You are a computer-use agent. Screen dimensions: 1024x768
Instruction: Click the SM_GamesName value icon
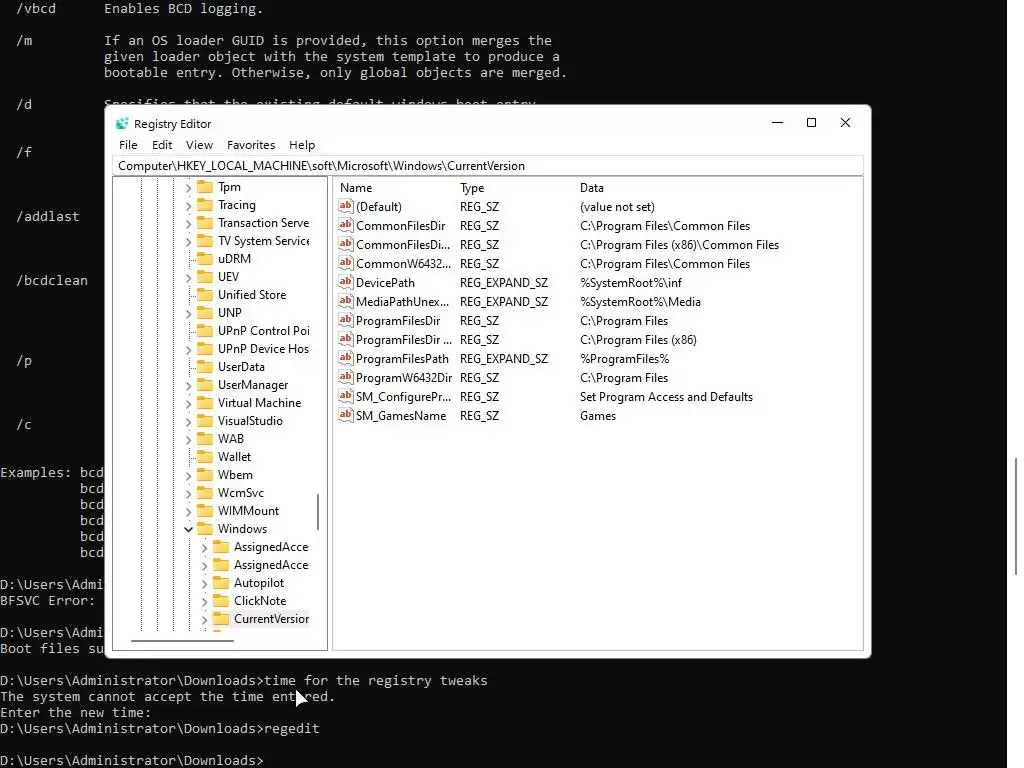pyautogui.click(x=345, y=415)
